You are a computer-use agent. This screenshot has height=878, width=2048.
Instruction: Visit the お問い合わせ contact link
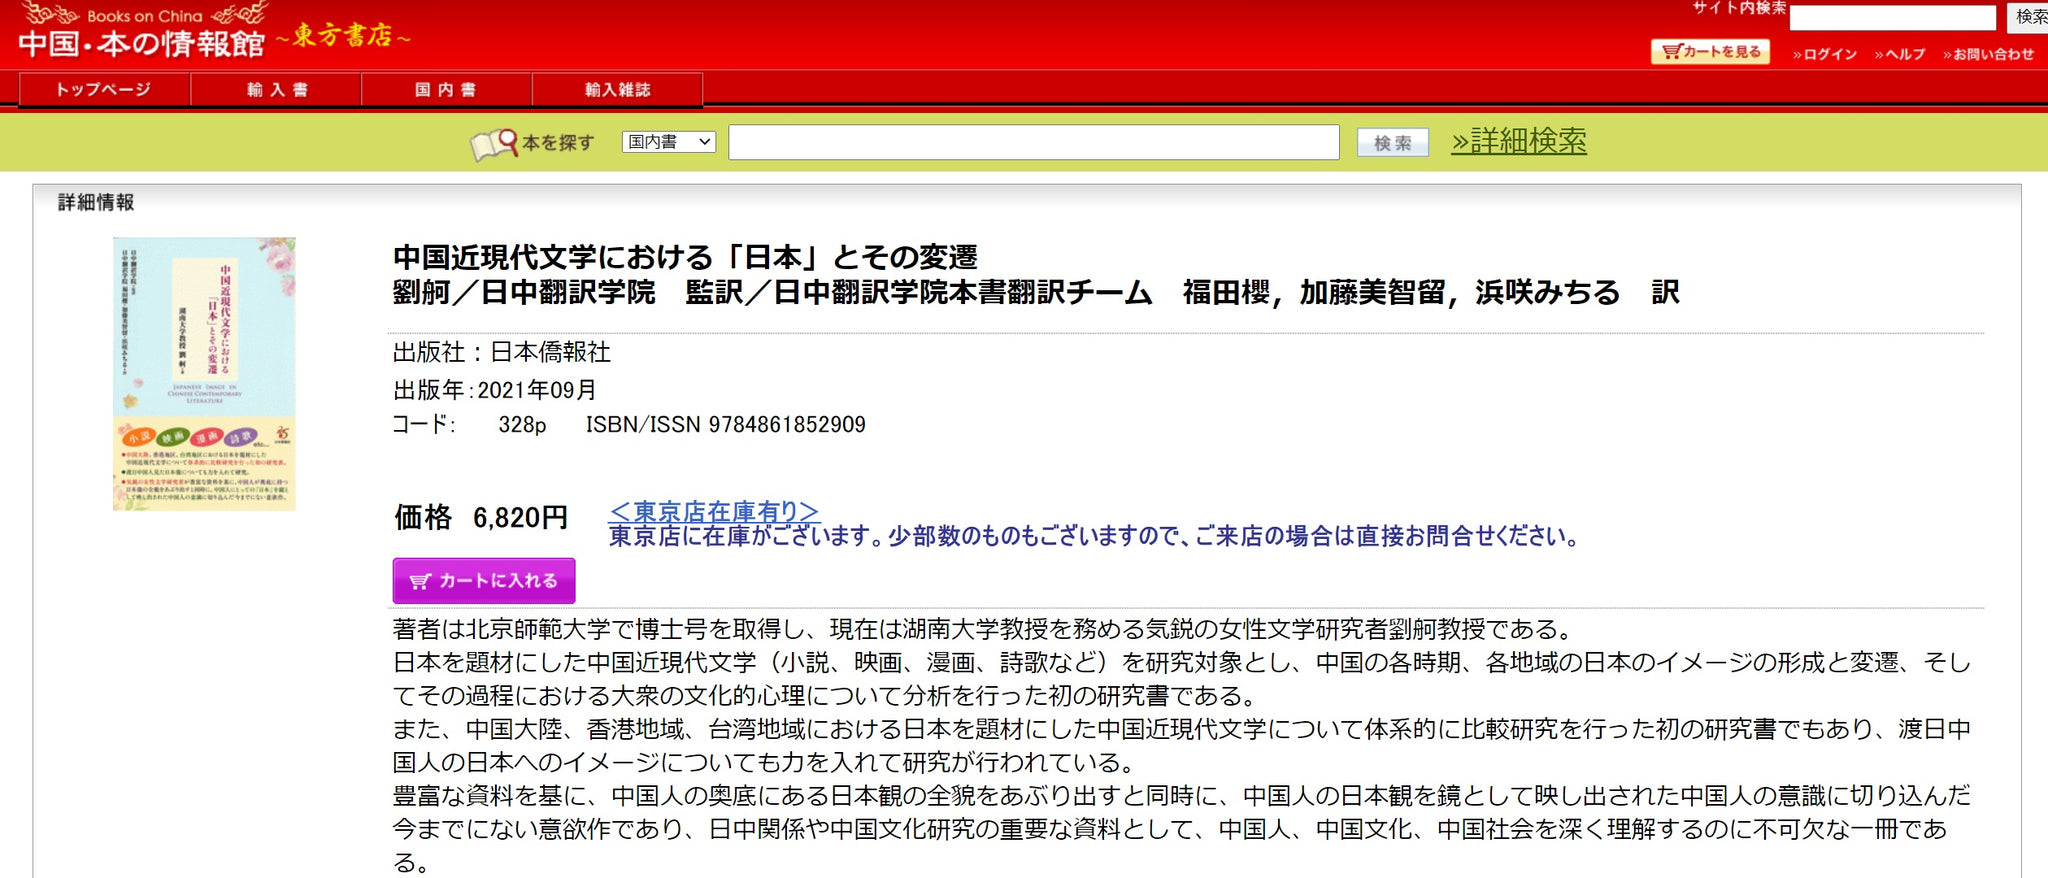pyautogui.click(x=1988, y=54)
